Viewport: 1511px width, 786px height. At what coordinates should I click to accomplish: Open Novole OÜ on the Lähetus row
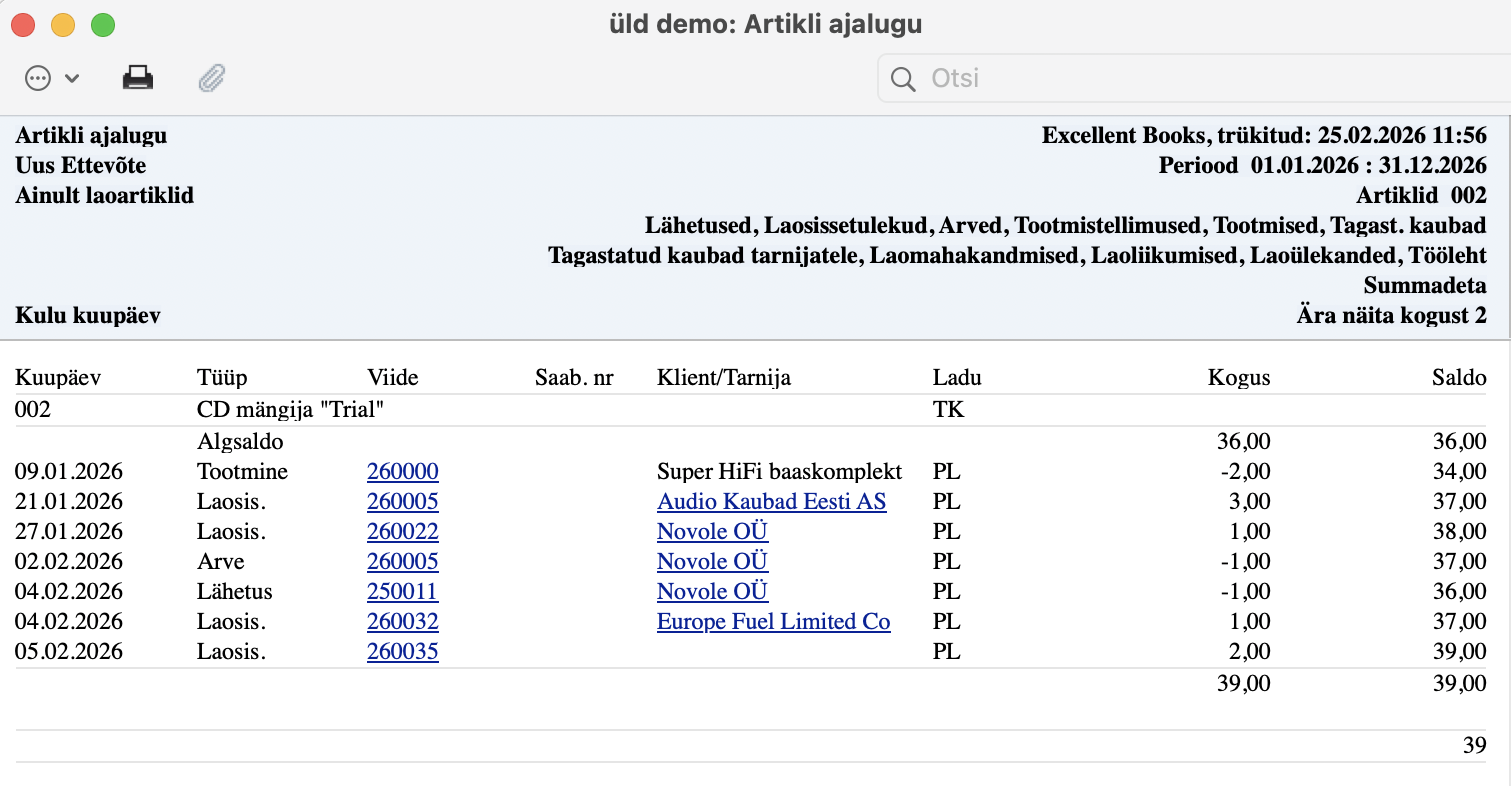coord(712,592)
